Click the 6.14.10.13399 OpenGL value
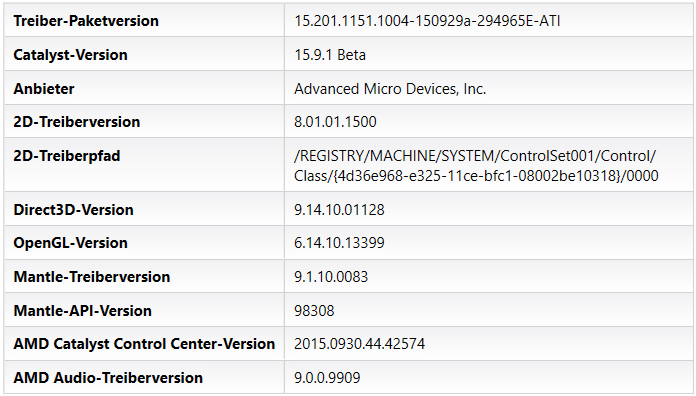This screenshot has width=696, height=396. tap(339, 243)
